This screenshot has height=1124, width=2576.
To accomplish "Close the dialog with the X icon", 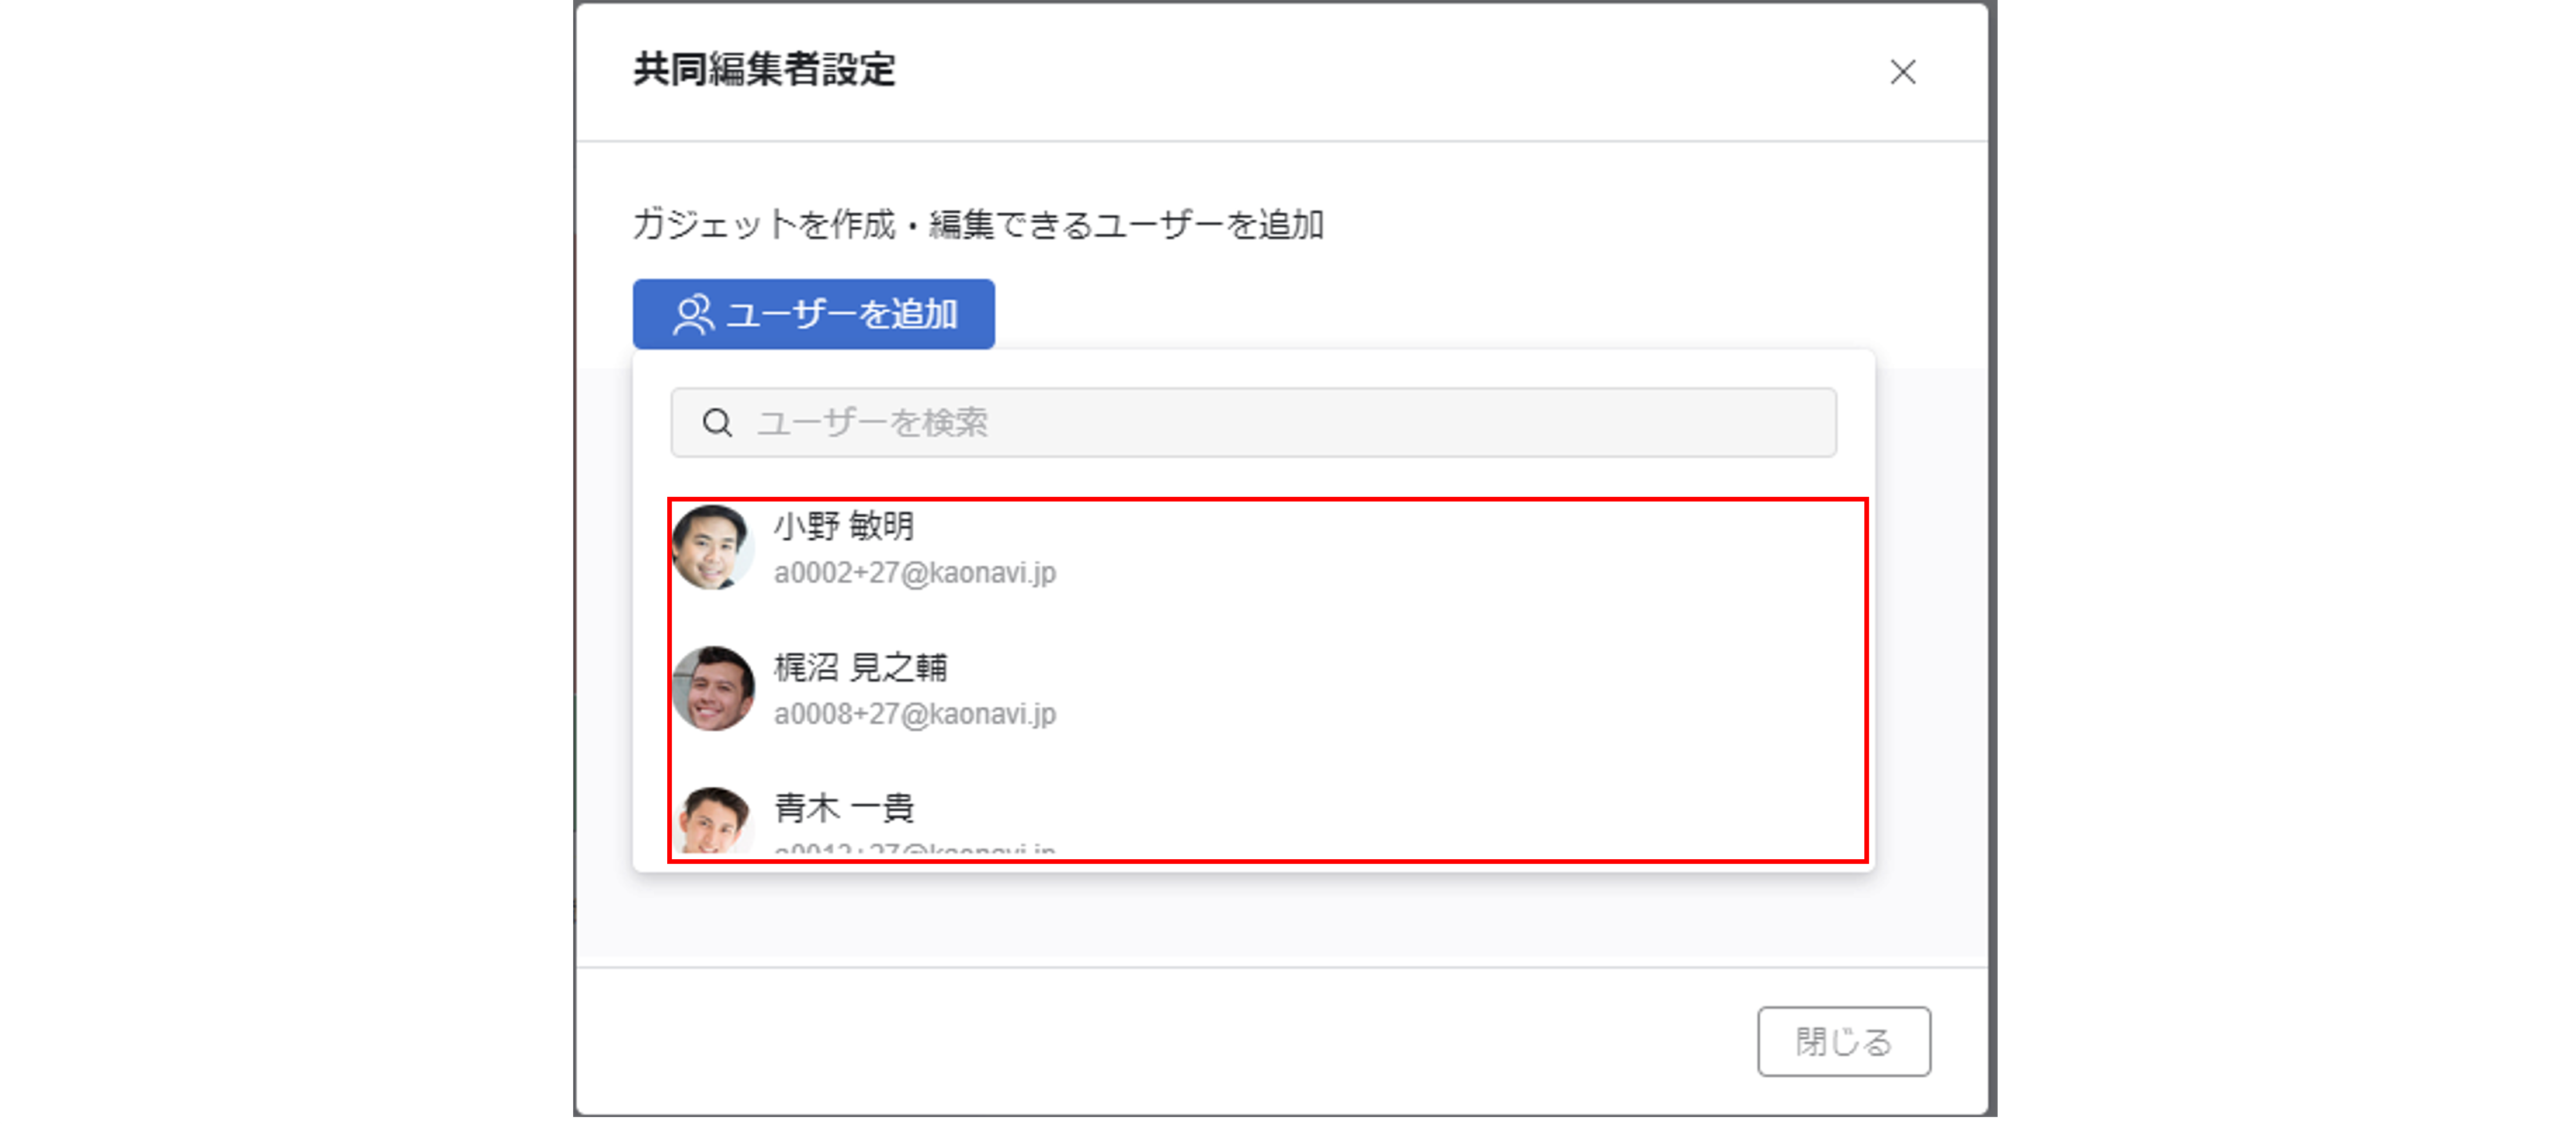I will pos(1902,72).
